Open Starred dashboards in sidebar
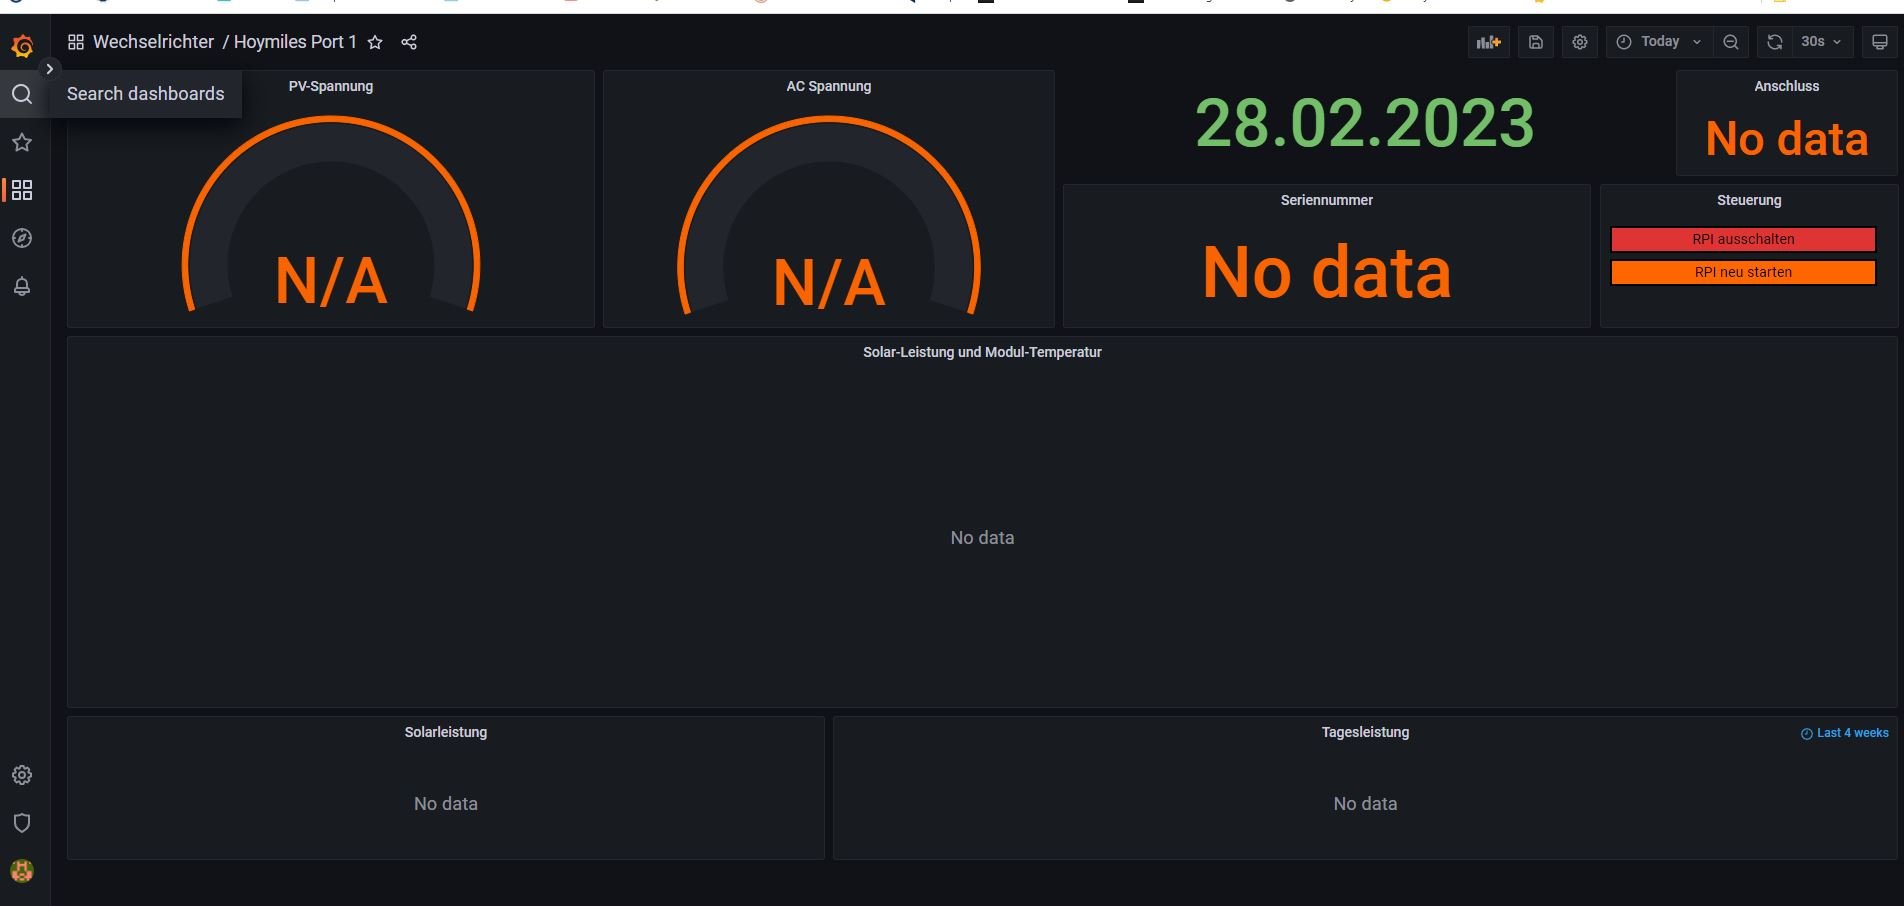Viewport: 1904px width, 906px height. (x=22, y=142)
